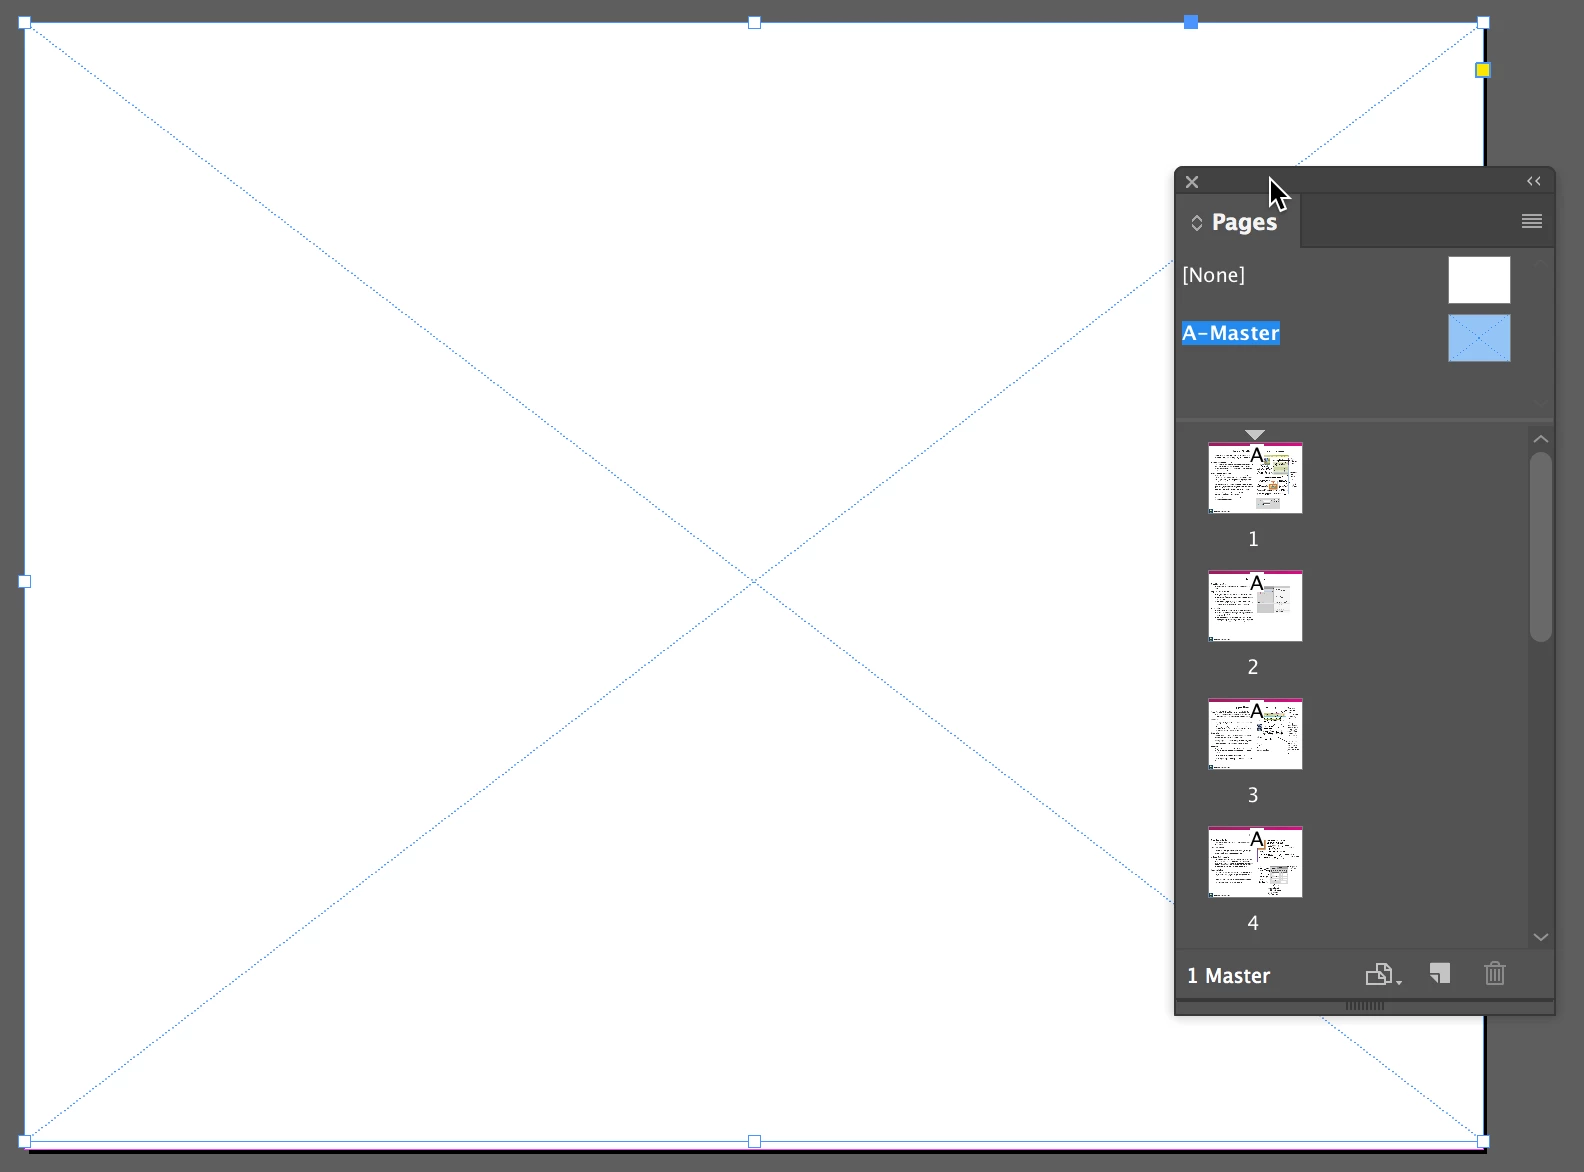Click the scroll up arrow in the pages list
Screen dimensions: 1584x1172
1541,439
